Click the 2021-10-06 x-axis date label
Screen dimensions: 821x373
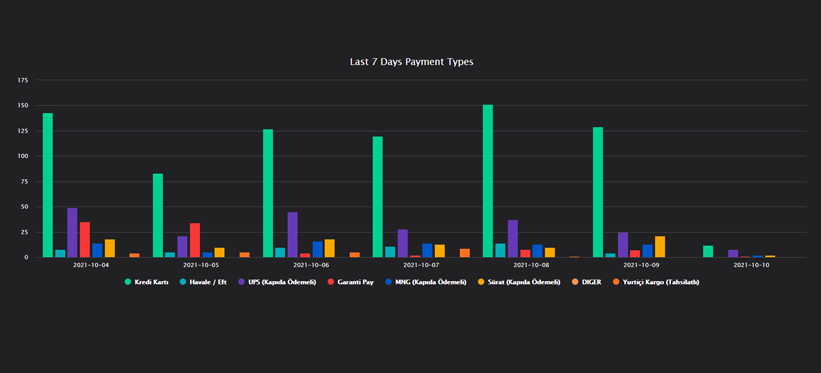(312, 266)
